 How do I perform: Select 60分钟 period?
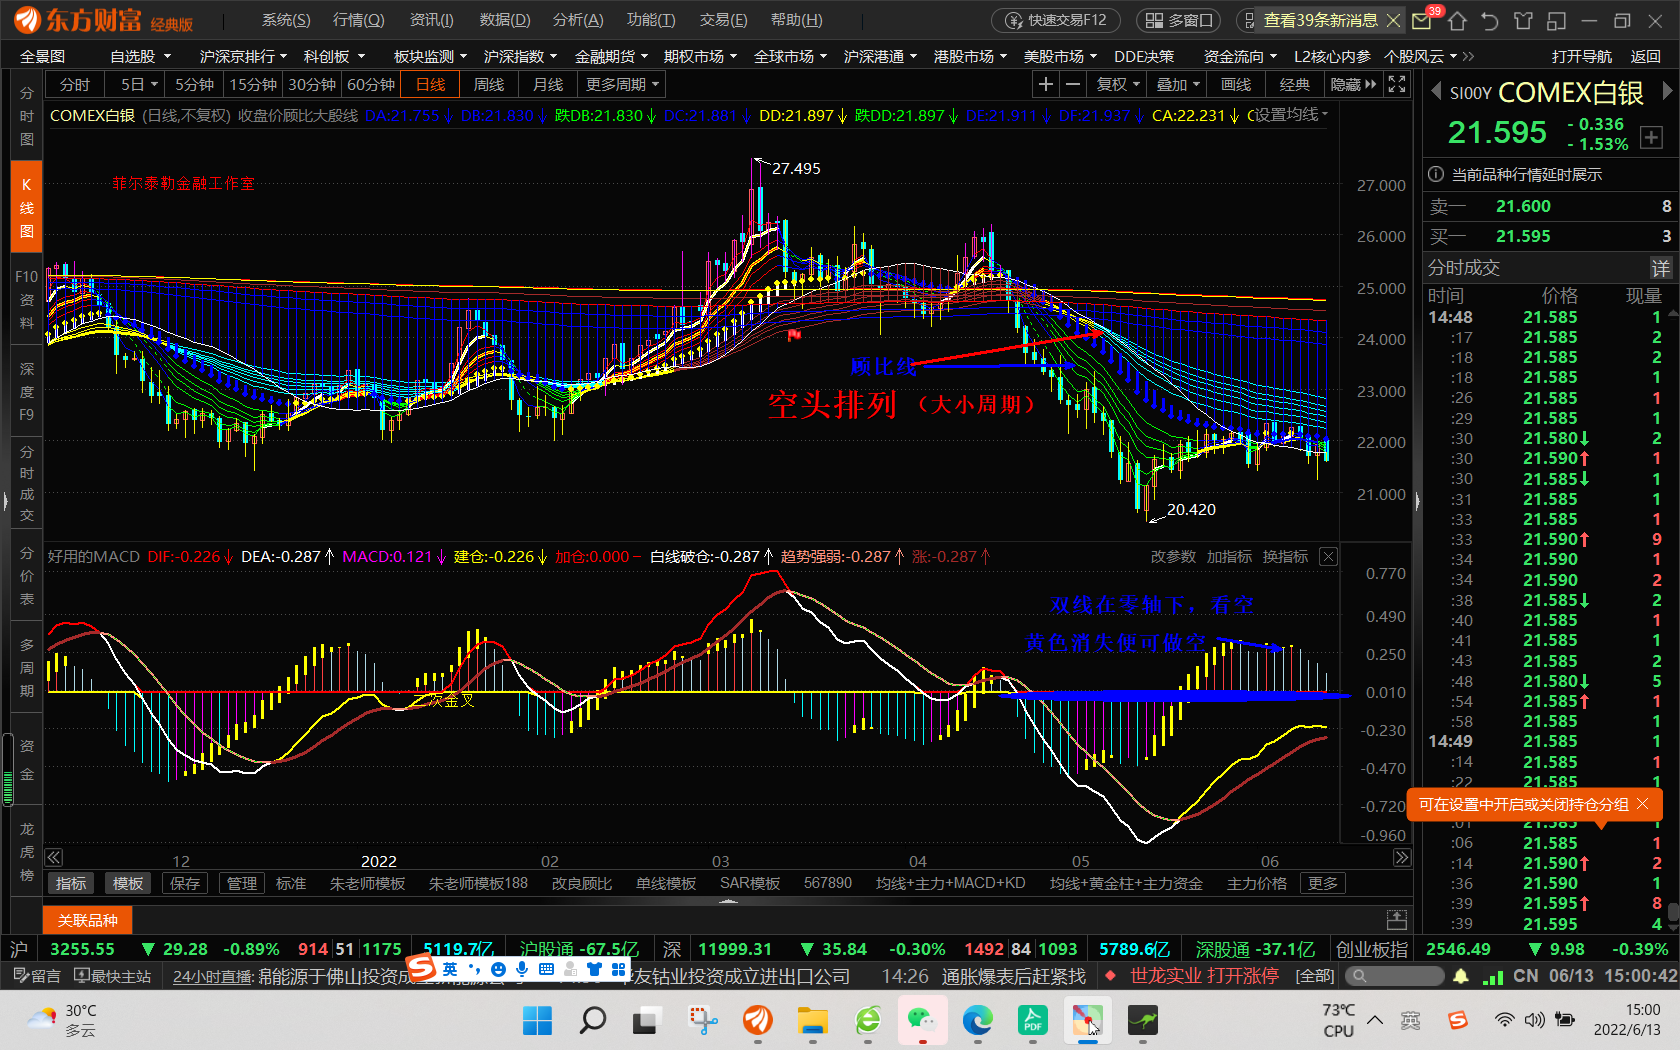pos(371,85)
